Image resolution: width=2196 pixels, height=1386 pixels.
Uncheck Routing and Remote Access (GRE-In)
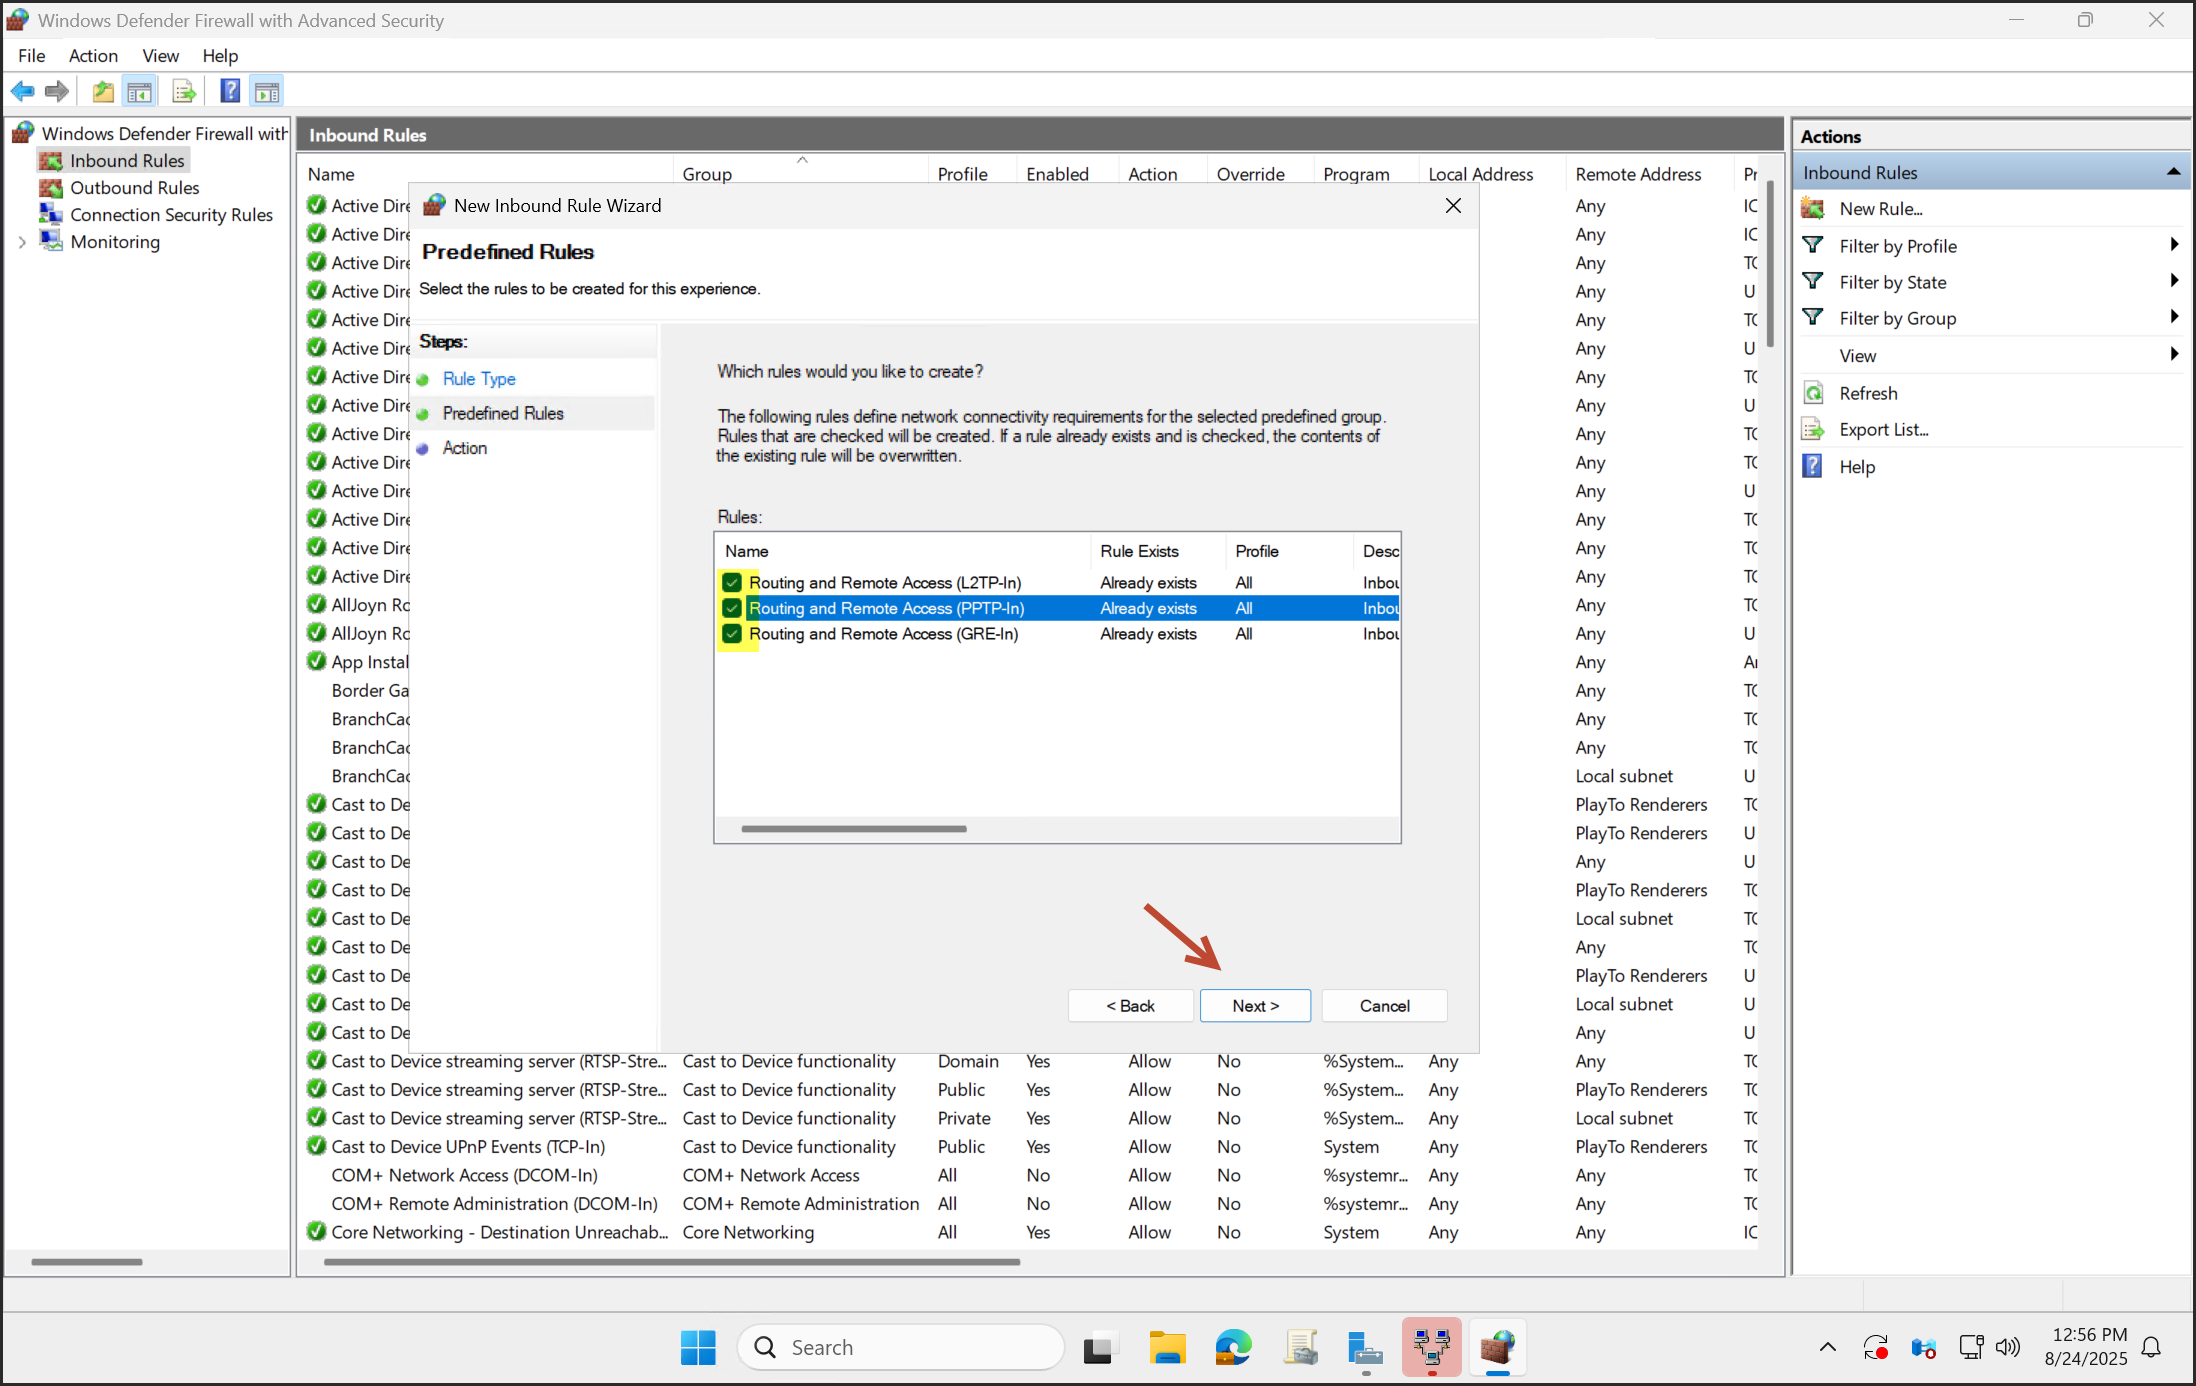coord(731,634)
